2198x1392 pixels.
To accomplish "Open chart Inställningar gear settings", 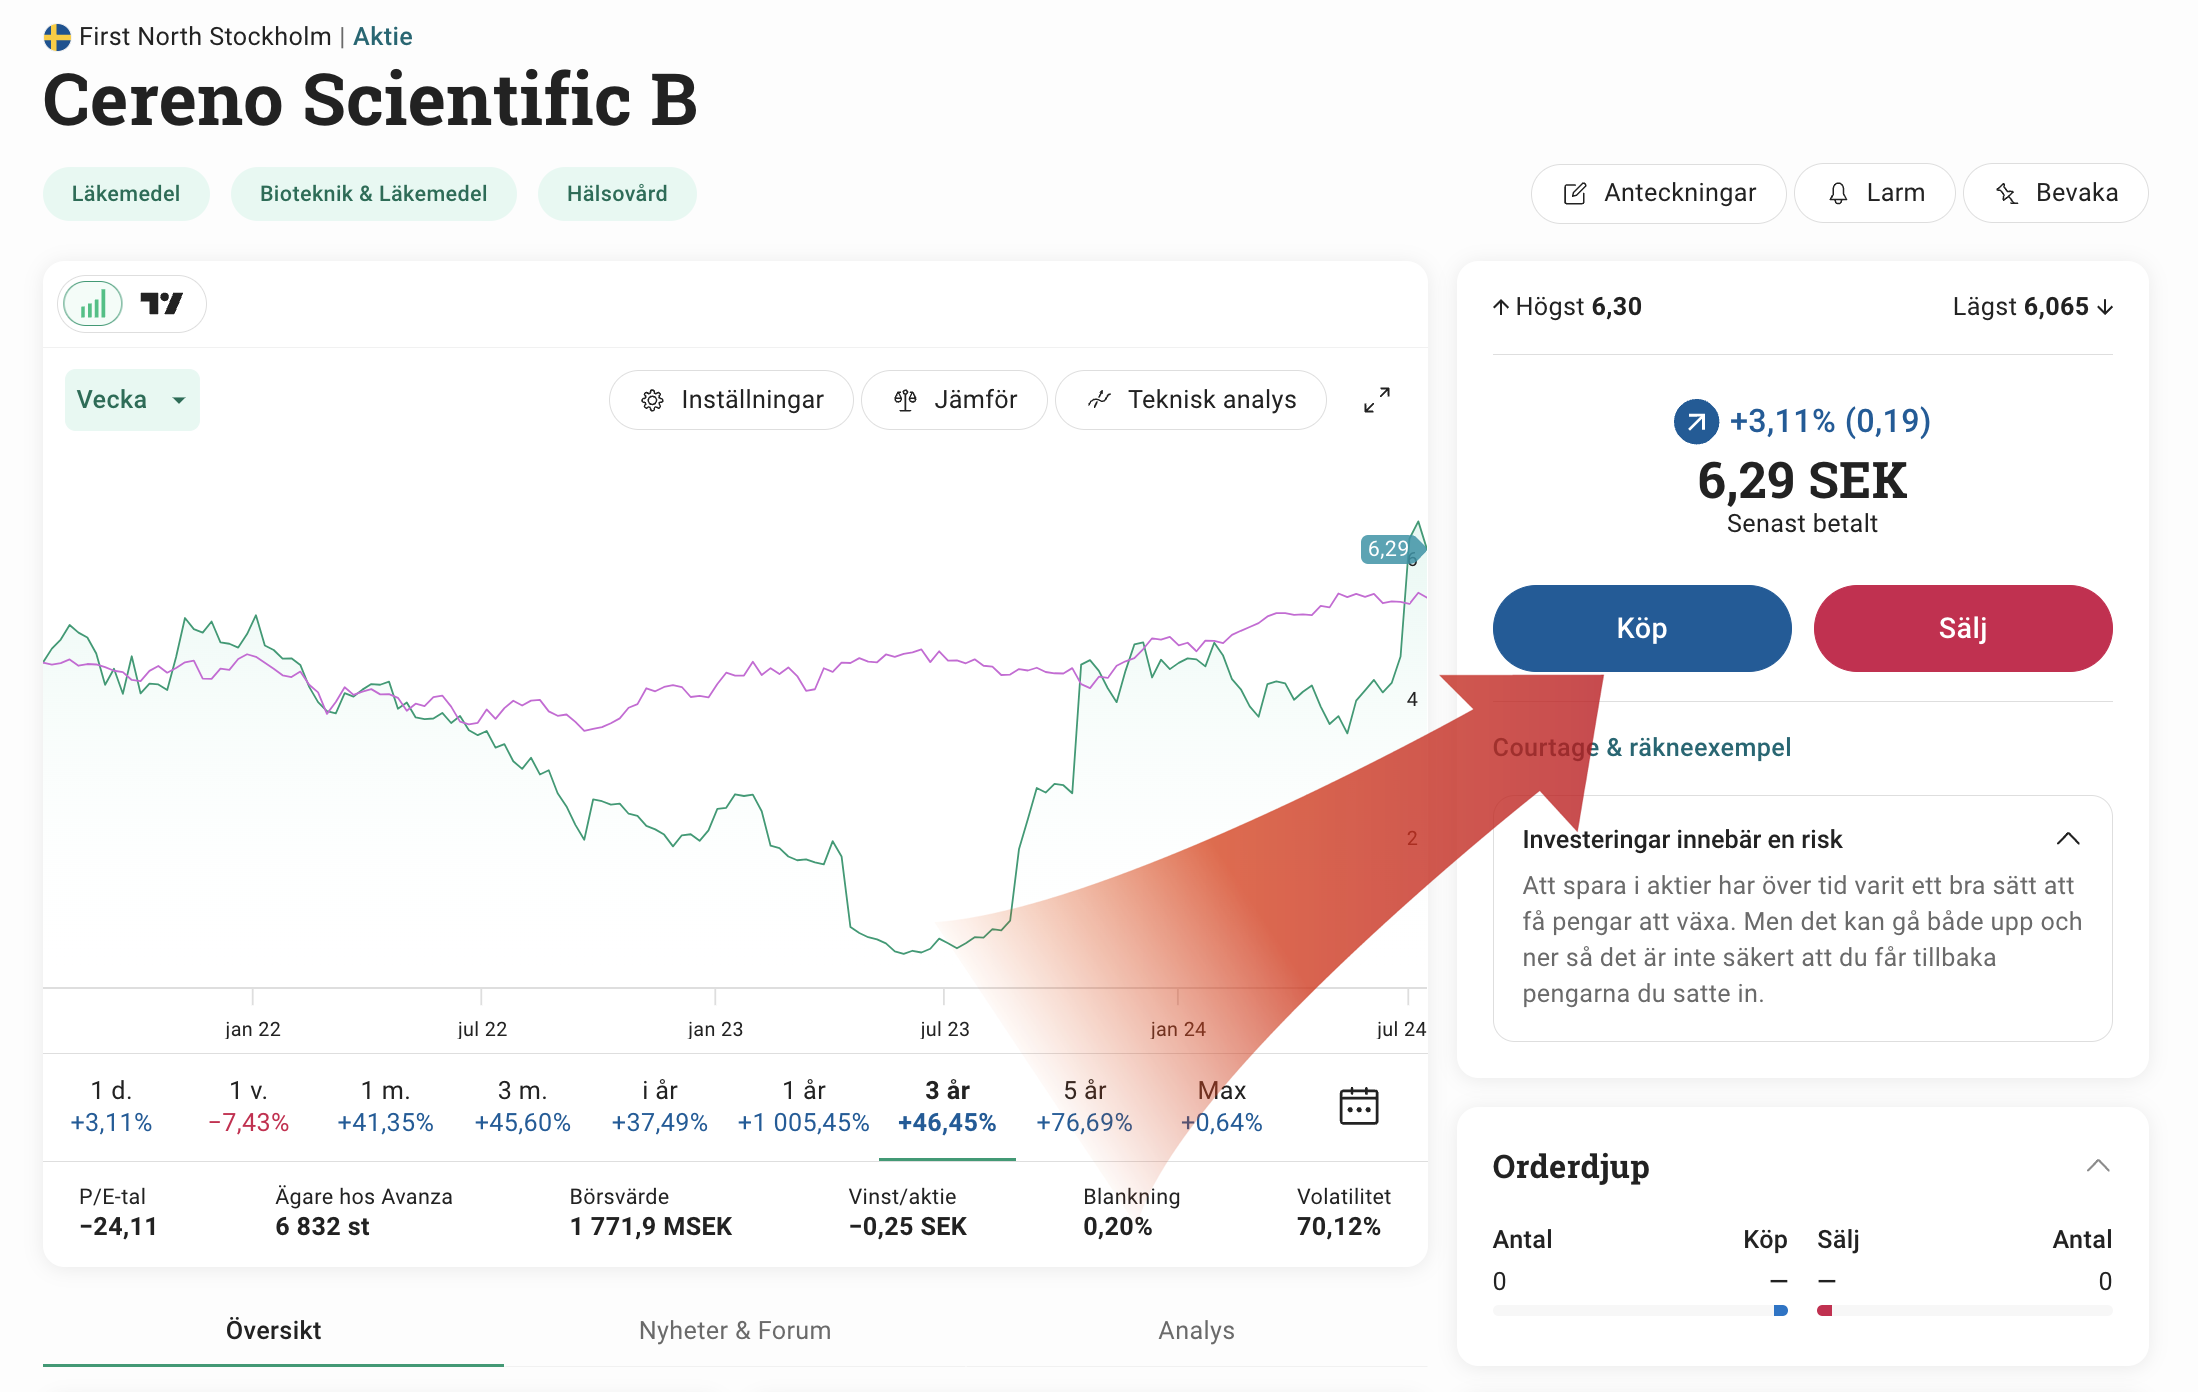I will click(731, 400).
